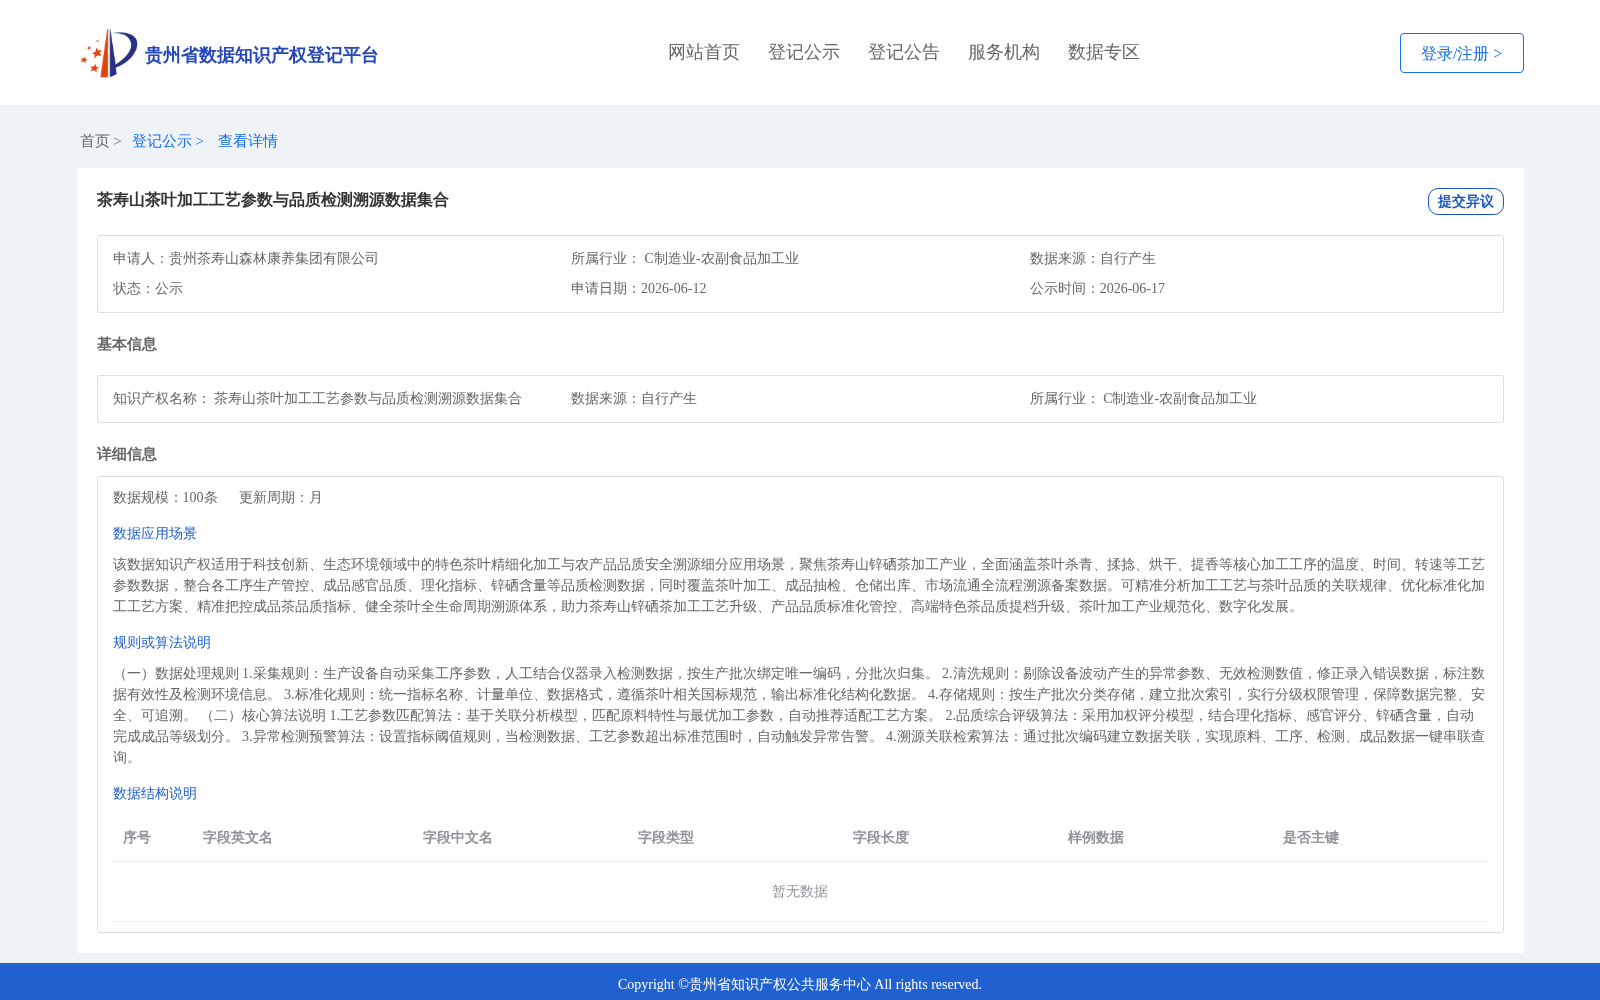The width and height of the screenshot is (1600, 1000).
Task: Click the 查看详情 breadcrumb
Action: coord(248,141)
